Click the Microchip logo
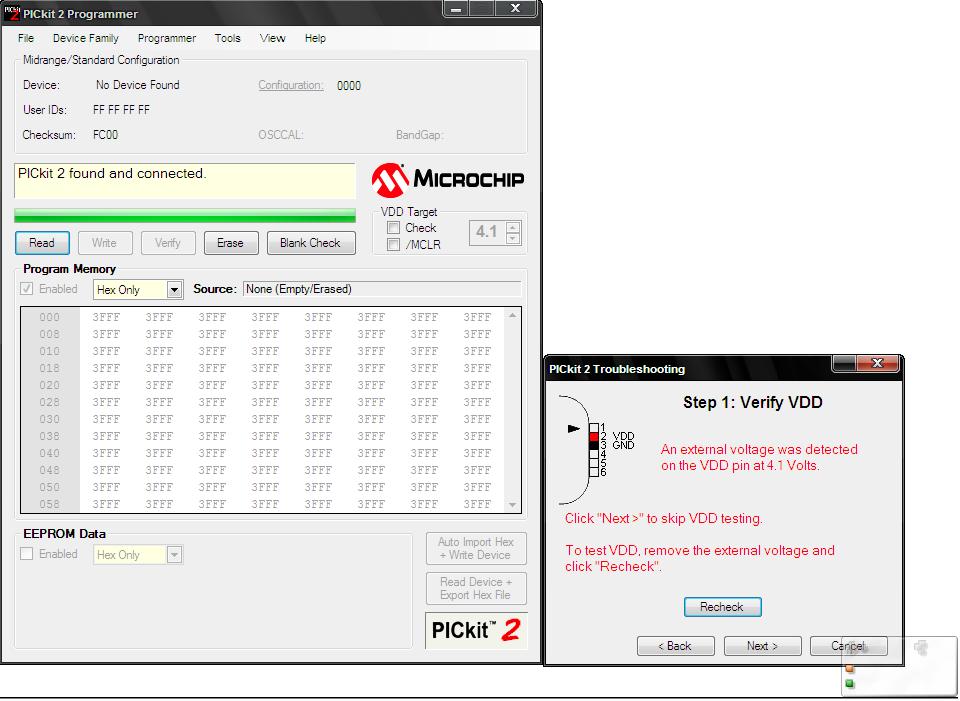 pos(448,179)
